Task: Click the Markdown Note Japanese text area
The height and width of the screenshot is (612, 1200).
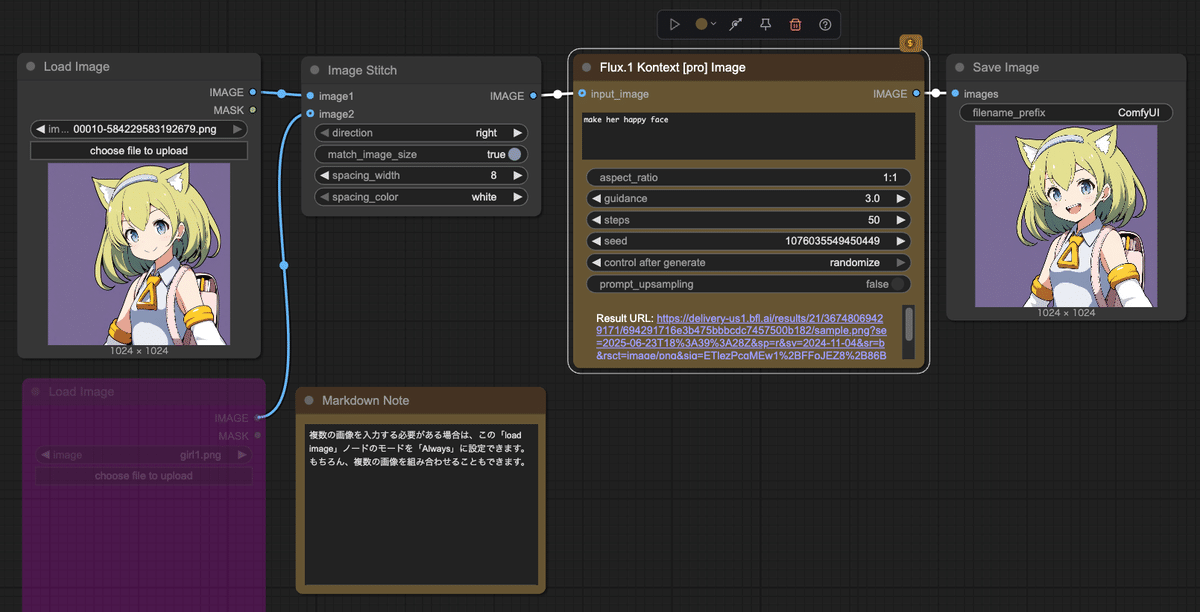Action: coord(421,503)
